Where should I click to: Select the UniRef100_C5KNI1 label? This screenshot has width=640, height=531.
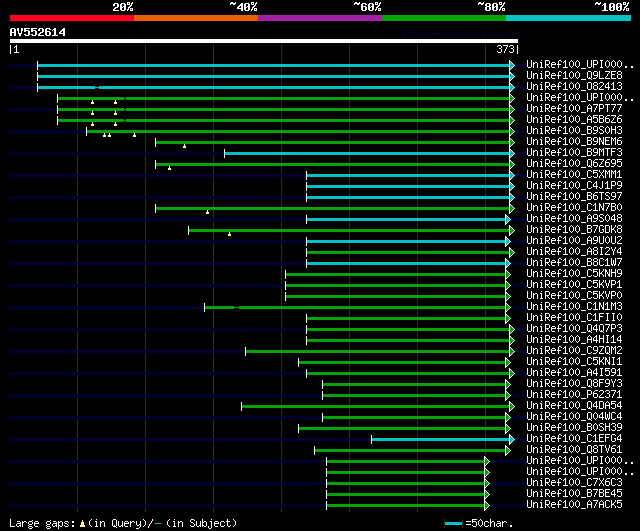click(574, 362)
